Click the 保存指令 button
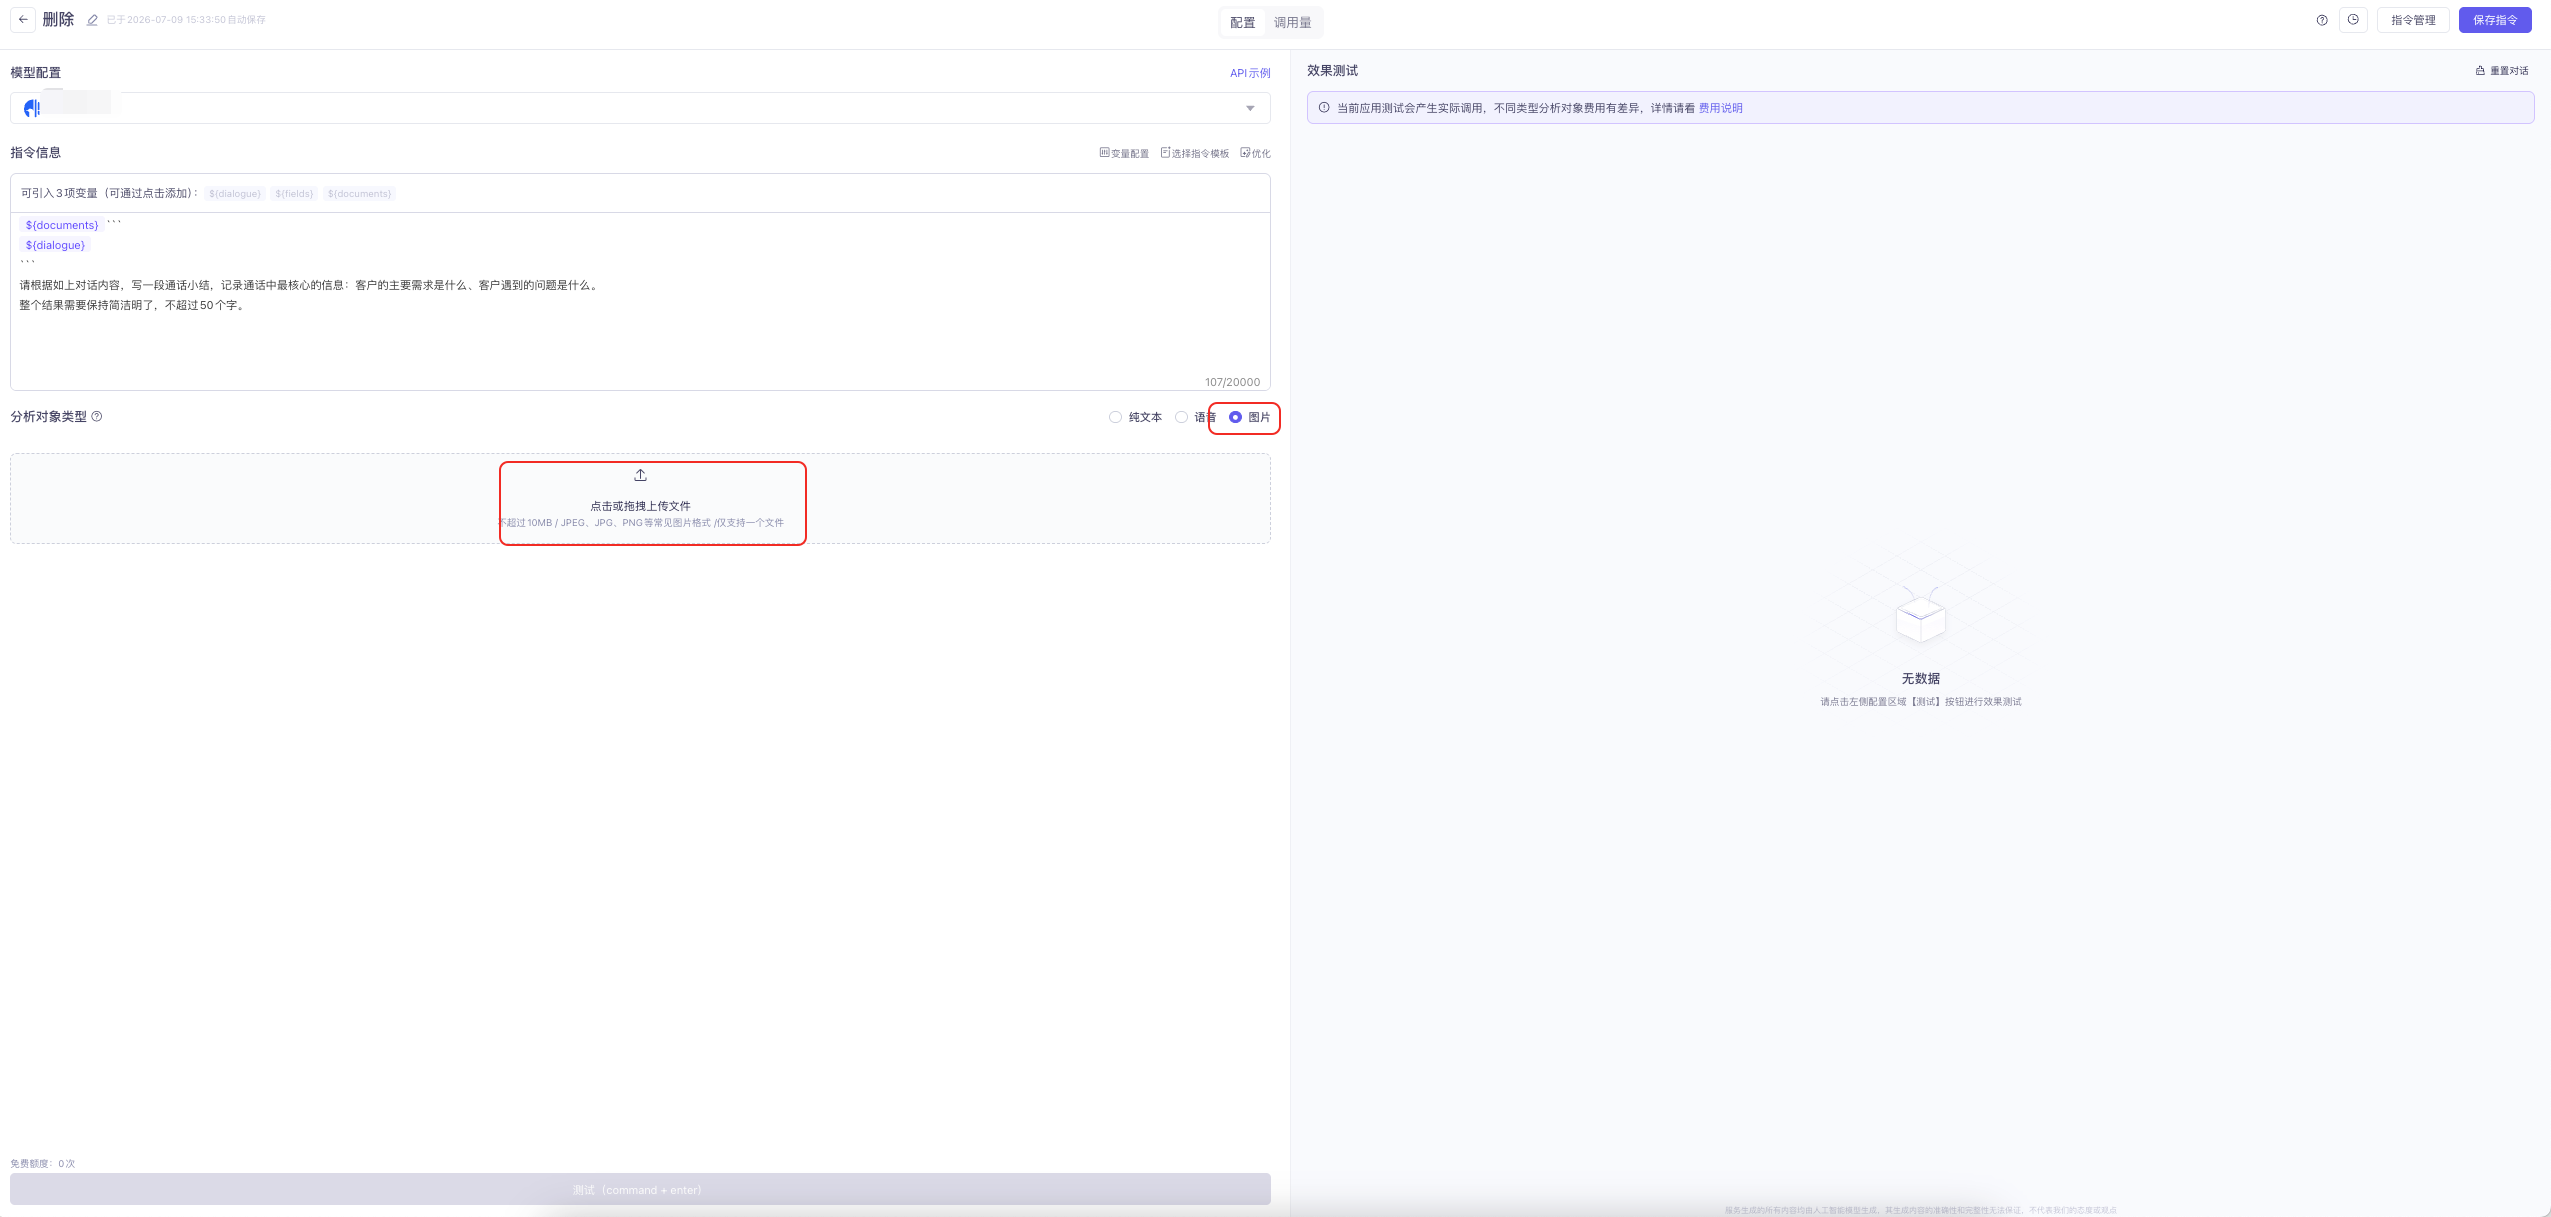2551x1217 pixels. [x=2495, y=20]
